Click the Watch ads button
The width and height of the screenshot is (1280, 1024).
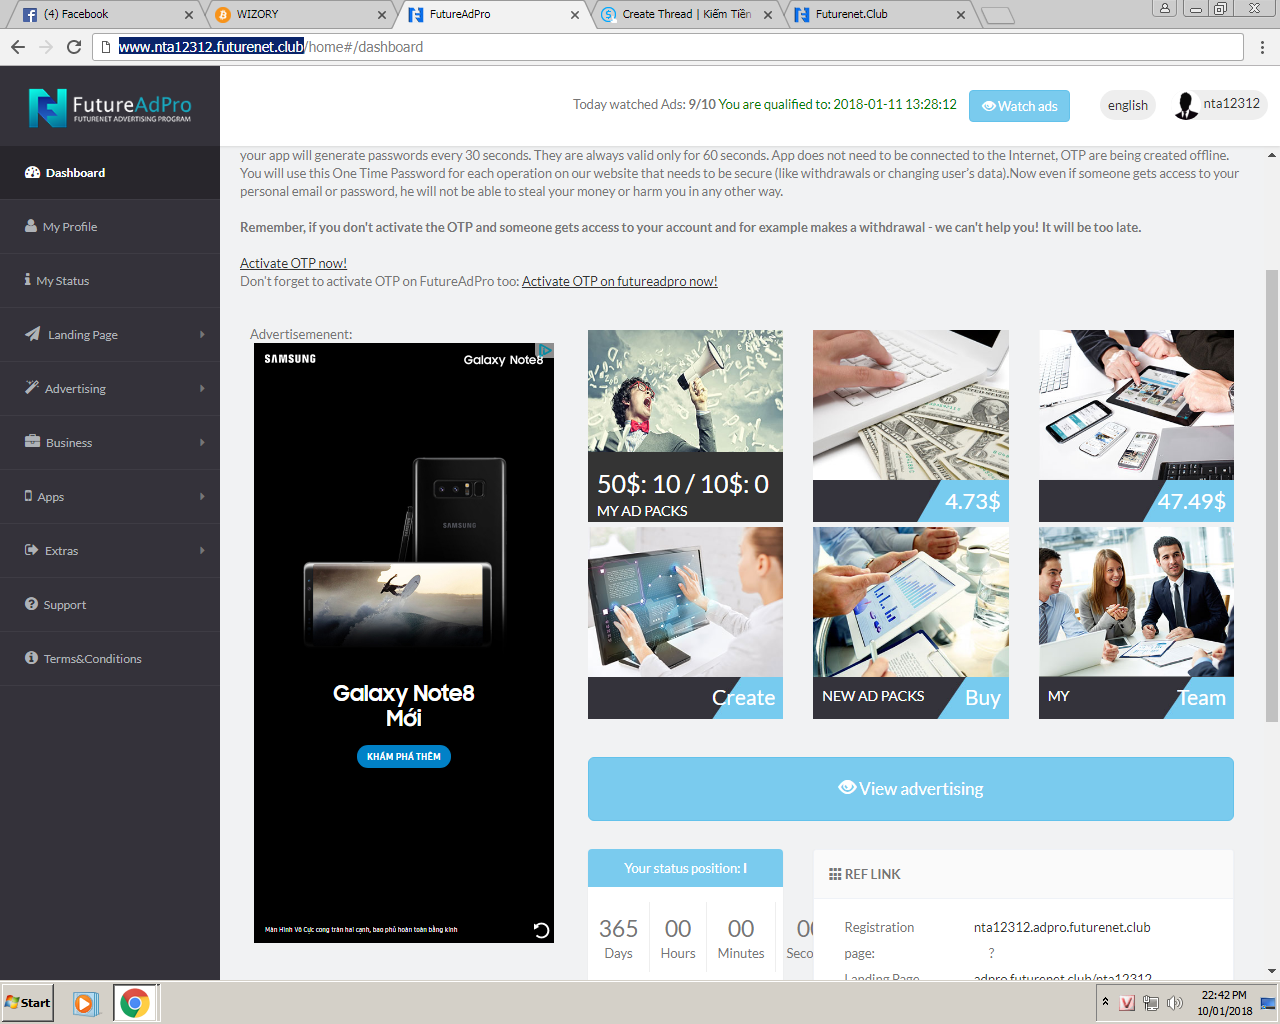coord(1019,106)
